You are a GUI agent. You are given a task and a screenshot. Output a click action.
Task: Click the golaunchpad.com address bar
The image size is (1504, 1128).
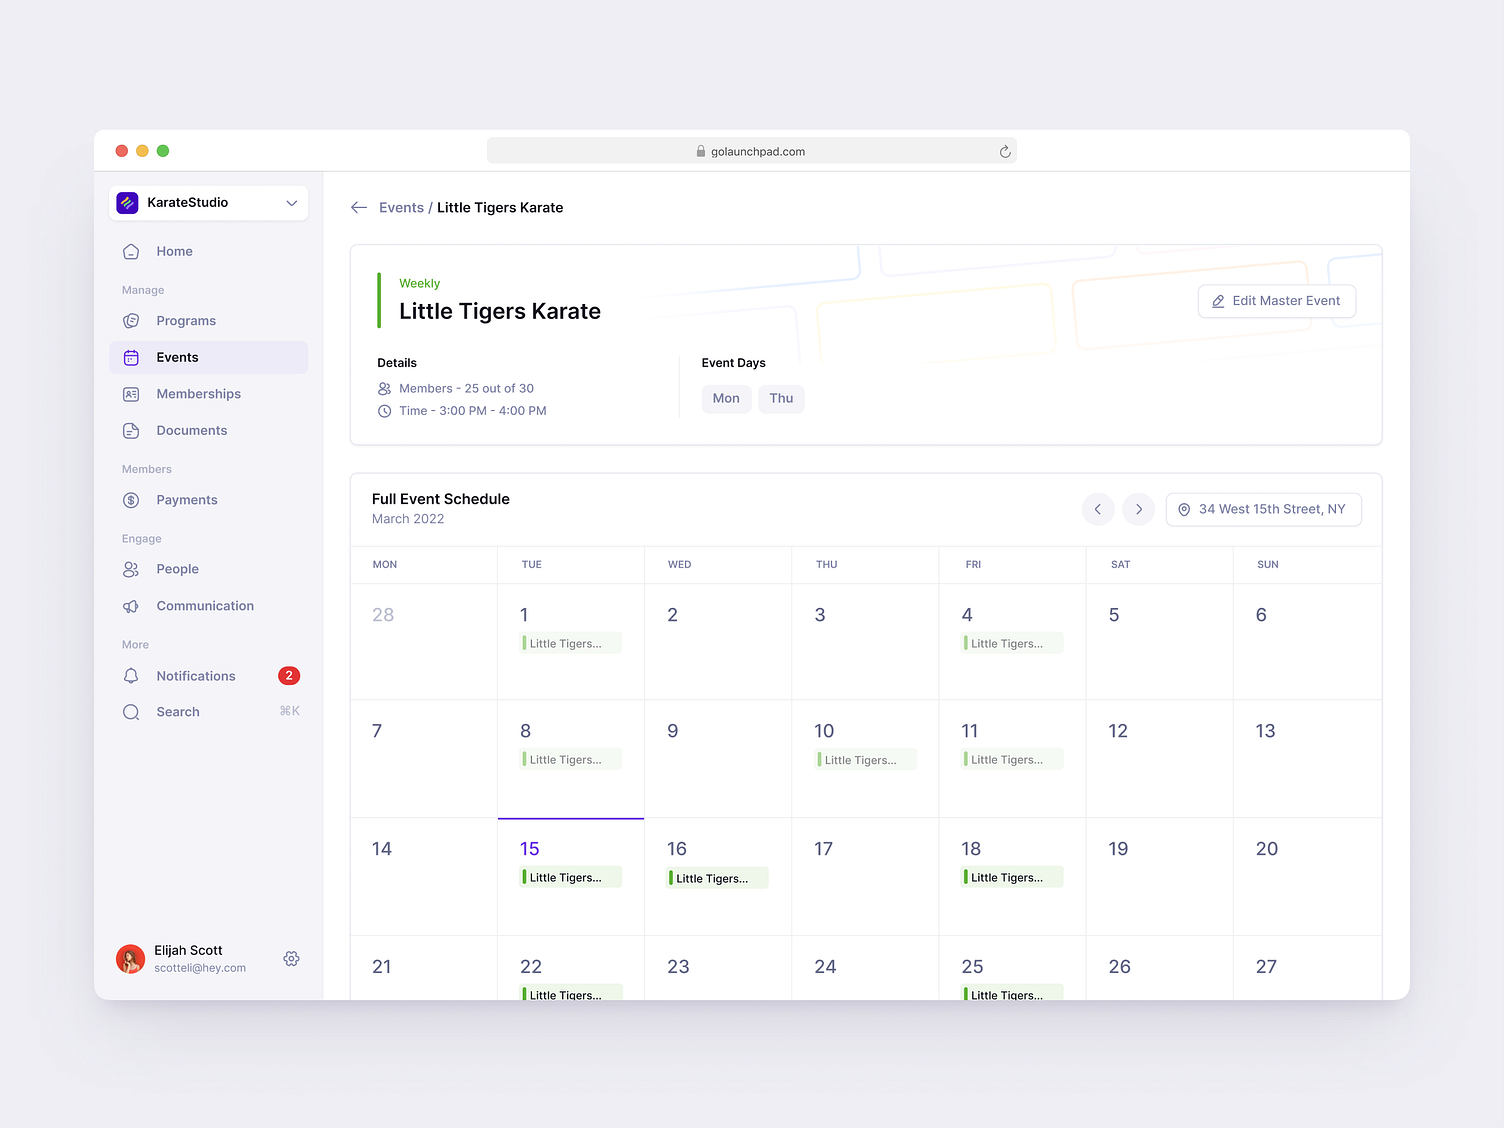[752, 151]
